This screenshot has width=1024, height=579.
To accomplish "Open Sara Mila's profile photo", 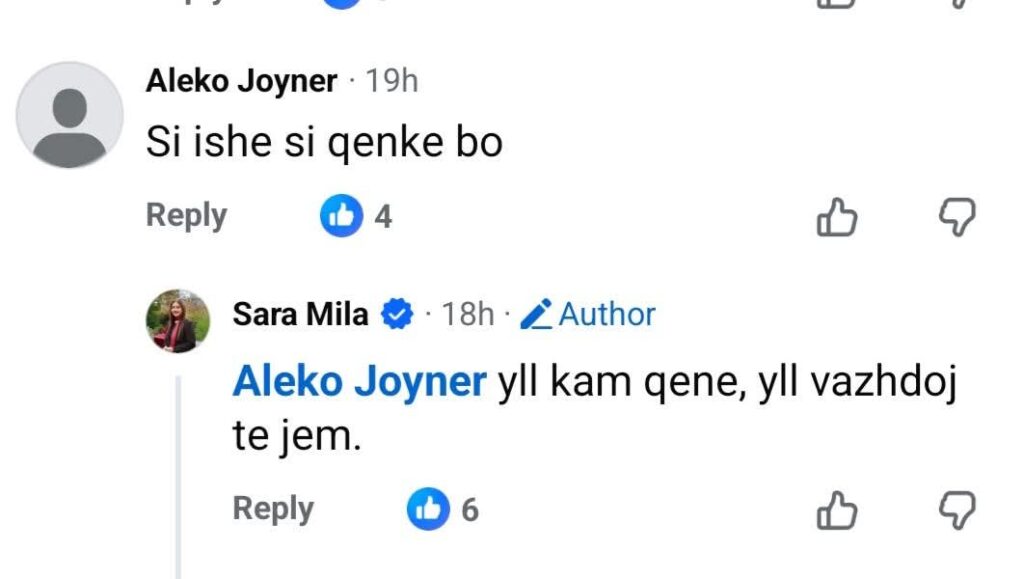I will pyautogui.click(x=177, y=321).
